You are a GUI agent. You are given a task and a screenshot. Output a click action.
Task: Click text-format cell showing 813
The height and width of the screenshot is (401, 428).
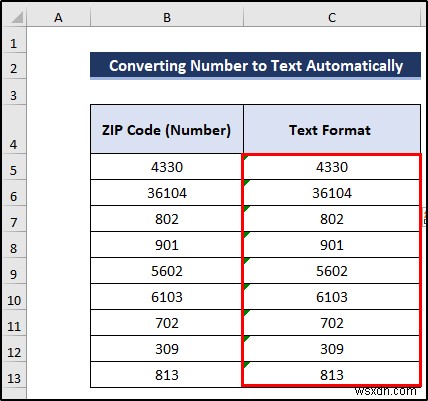[x=332, y=375]
